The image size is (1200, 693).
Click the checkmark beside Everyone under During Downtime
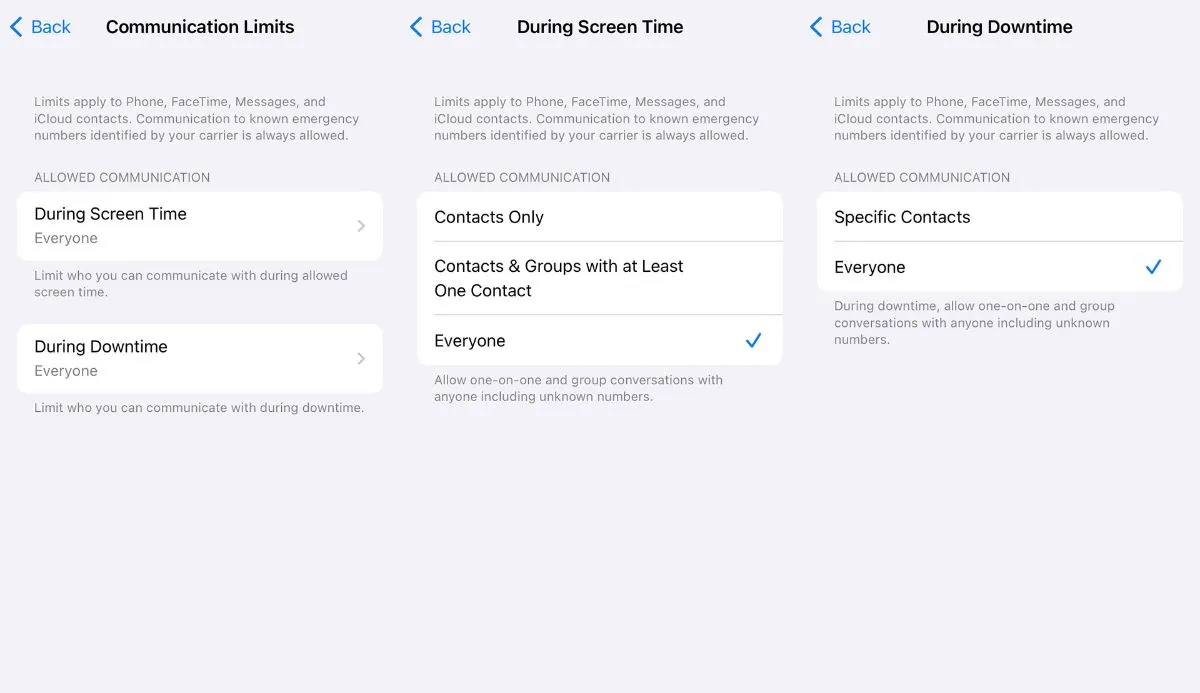coord(1153,267)
